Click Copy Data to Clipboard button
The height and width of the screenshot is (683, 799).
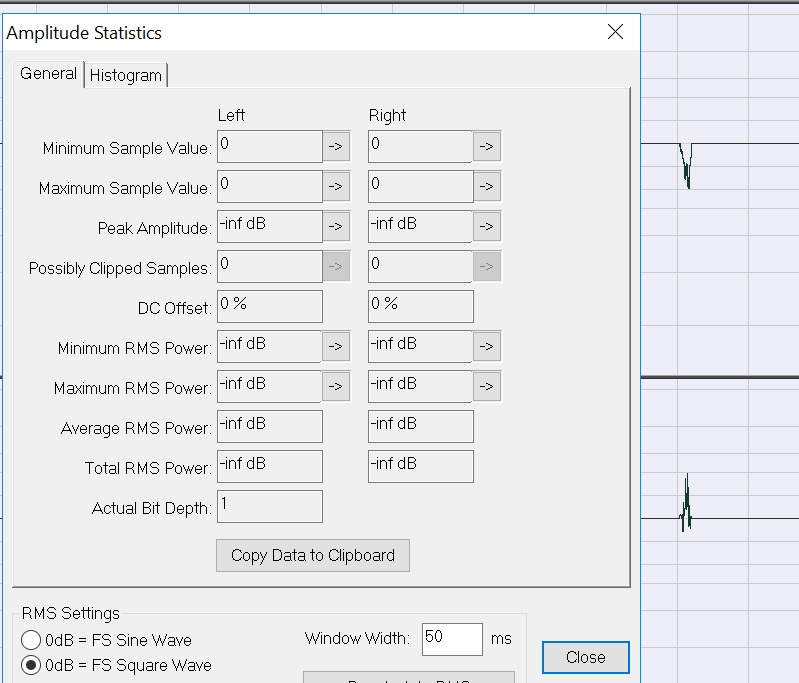click(x=312, y=556)
